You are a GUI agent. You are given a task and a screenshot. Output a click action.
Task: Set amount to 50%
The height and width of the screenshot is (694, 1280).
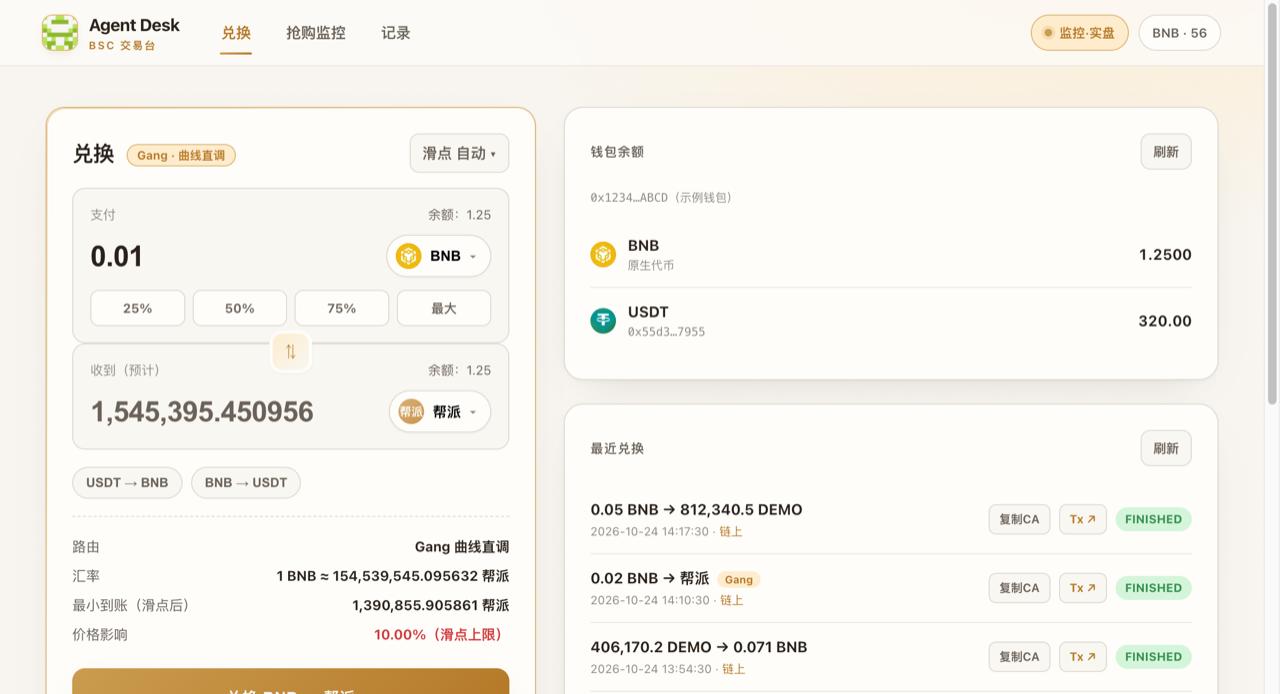[240, 308]
